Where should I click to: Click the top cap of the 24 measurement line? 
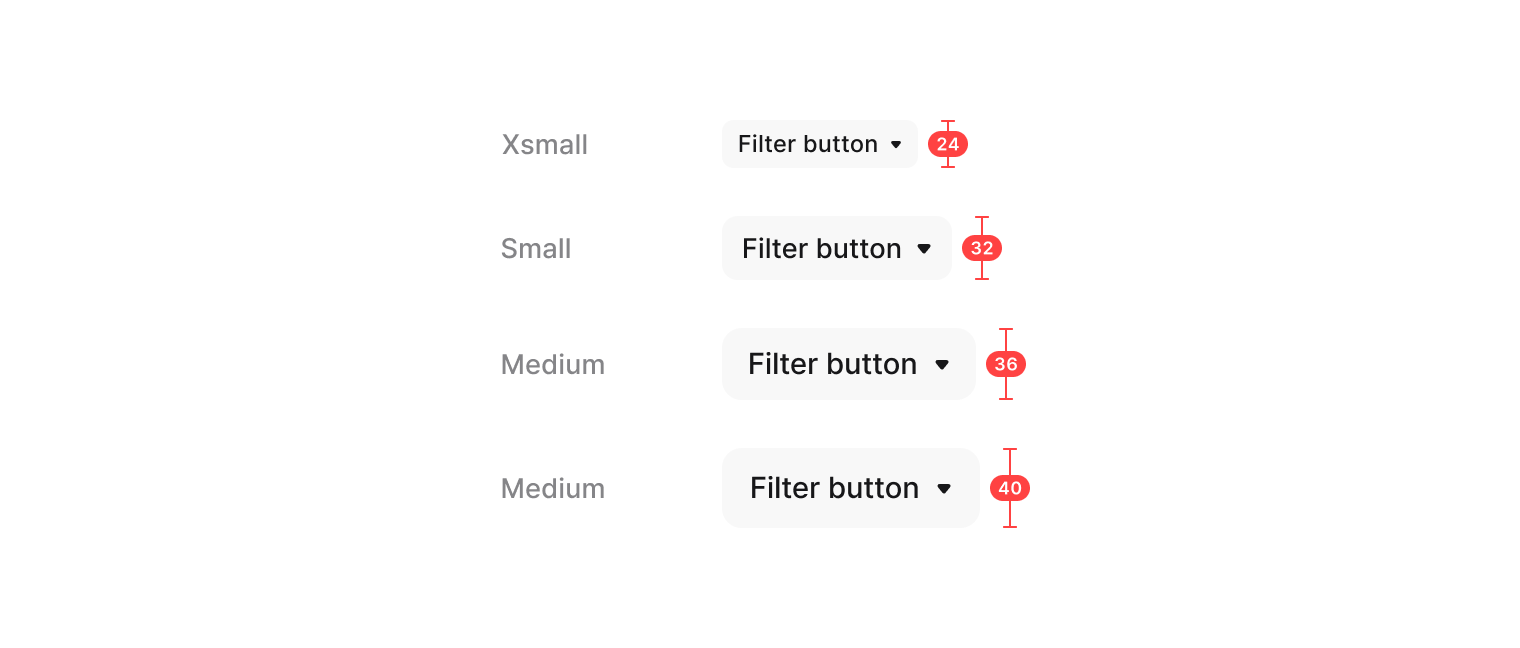point(948,121)
